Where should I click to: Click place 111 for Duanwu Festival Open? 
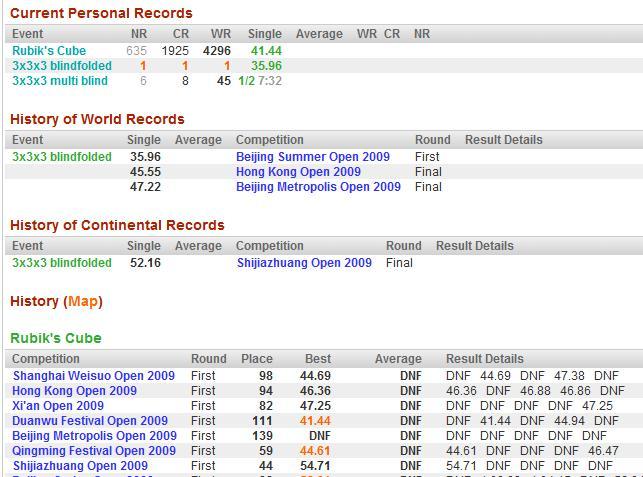pyautogui.click(x=262, y=420)
